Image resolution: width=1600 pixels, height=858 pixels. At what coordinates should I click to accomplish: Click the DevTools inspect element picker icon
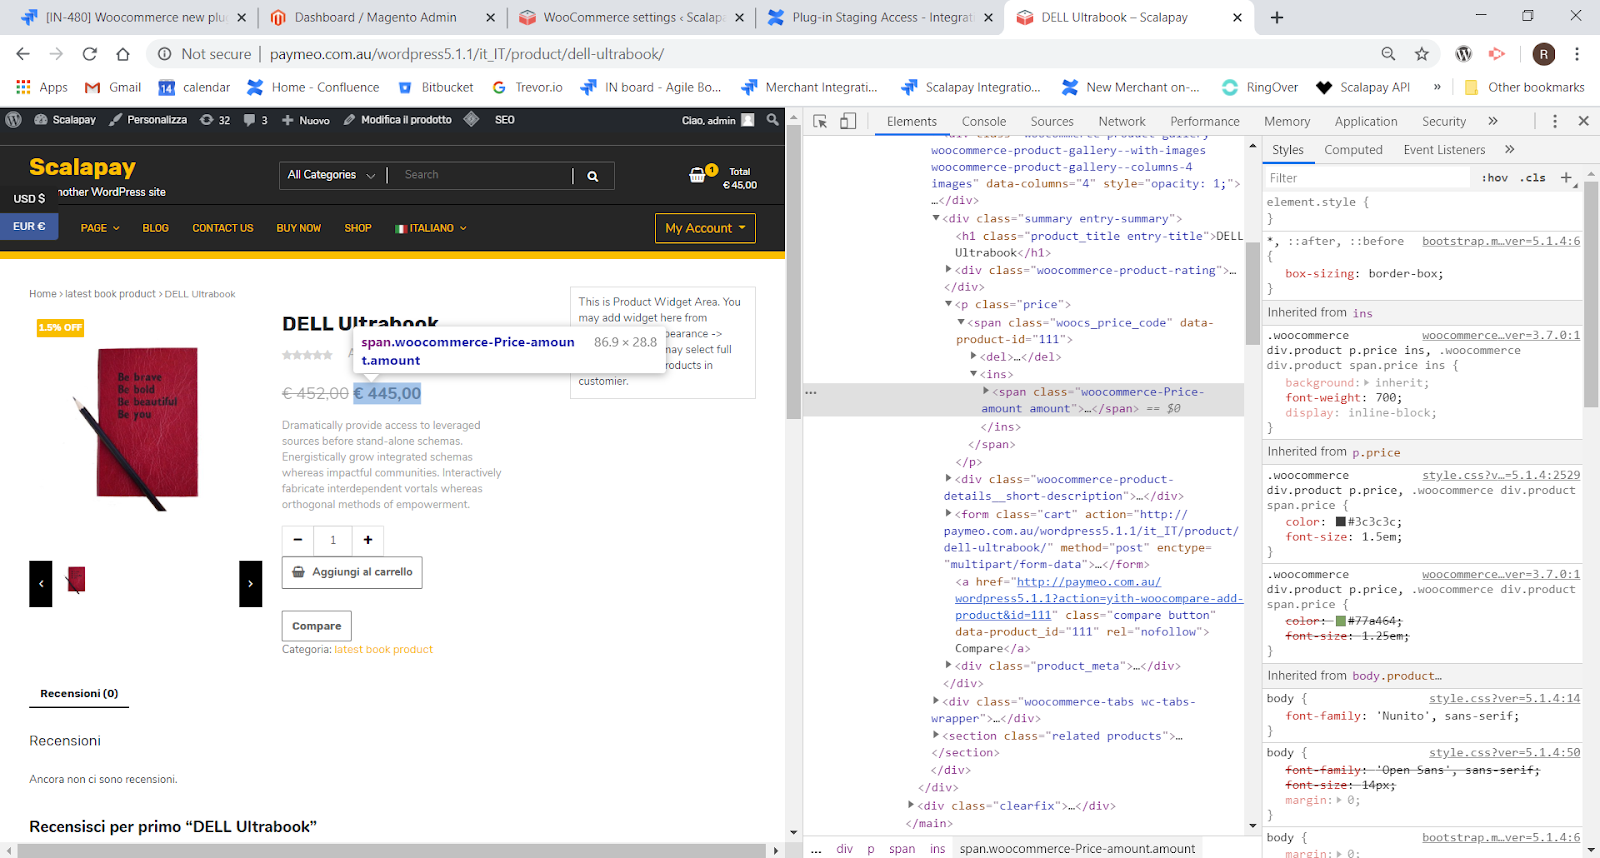[x=820, y=121]
